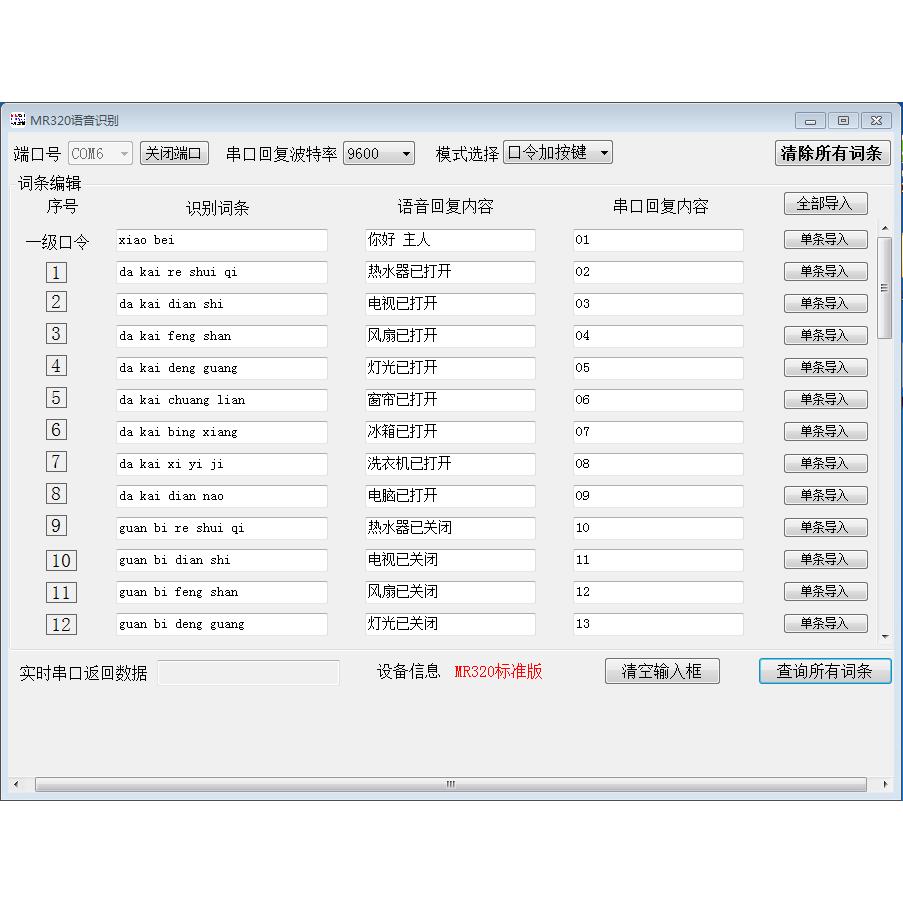Image resolution: width=903 pixels, height=903 pixels.
Task: Click the vertical scrollbar down arrow
Action: [x=885, y=636]
